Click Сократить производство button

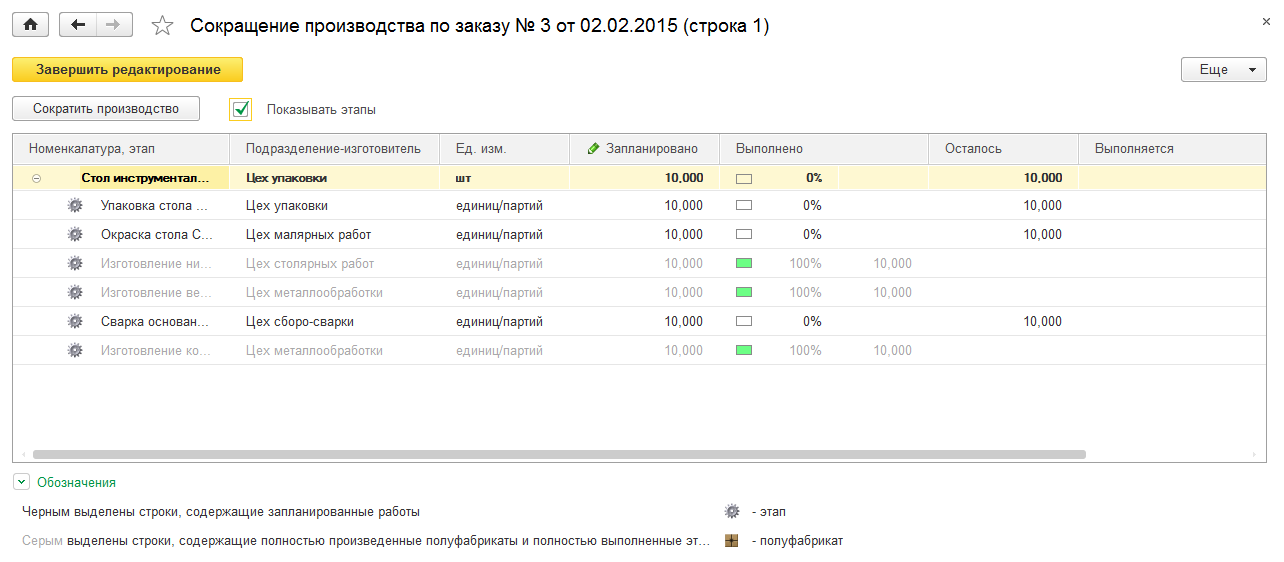pyautogui.click(x=106, y=108)
